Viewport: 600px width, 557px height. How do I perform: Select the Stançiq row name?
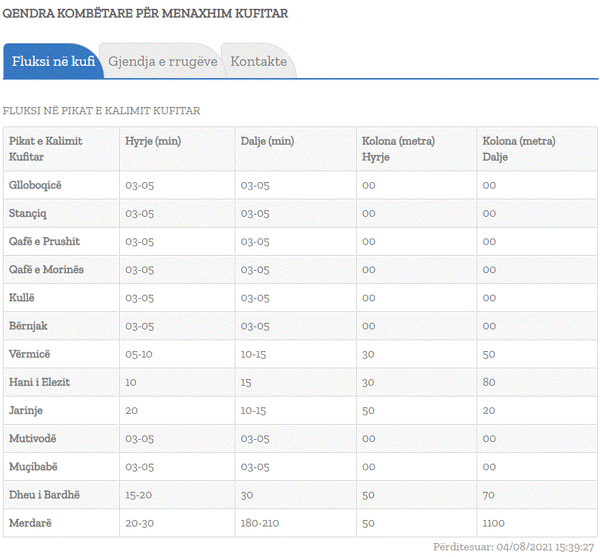pos(28,213)
